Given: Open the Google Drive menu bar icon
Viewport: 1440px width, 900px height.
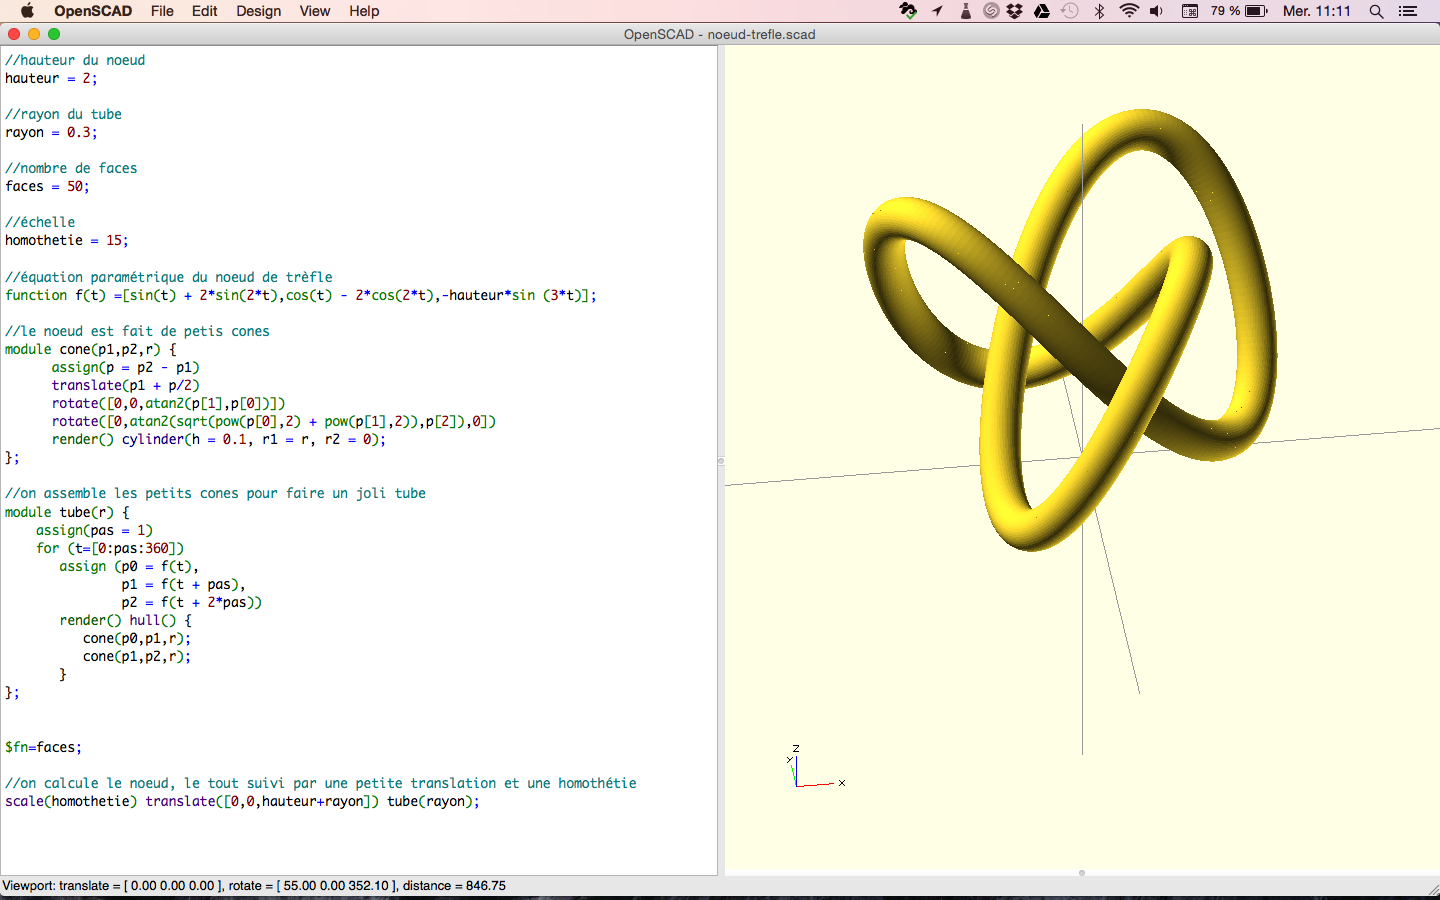Looking at the screenshot, I should 1042,11.
